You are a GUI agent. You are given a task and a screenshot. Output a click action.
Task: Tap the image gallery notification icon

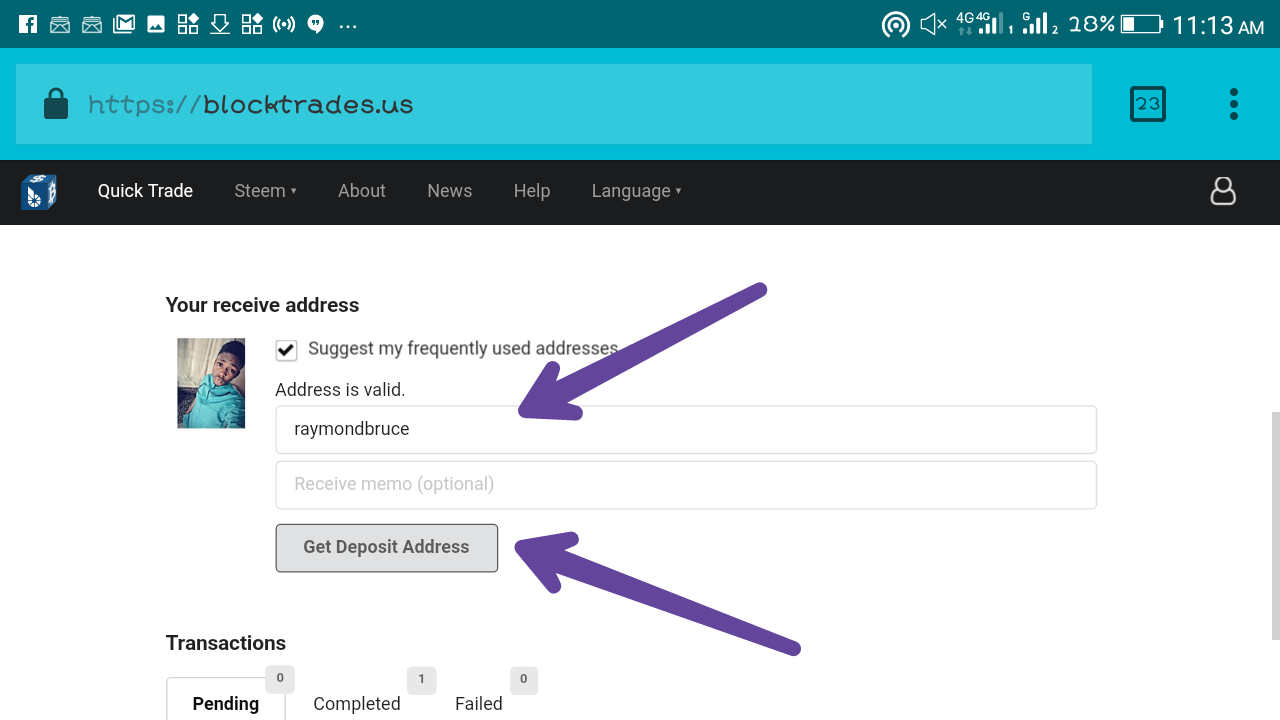(x=156, y=24)
